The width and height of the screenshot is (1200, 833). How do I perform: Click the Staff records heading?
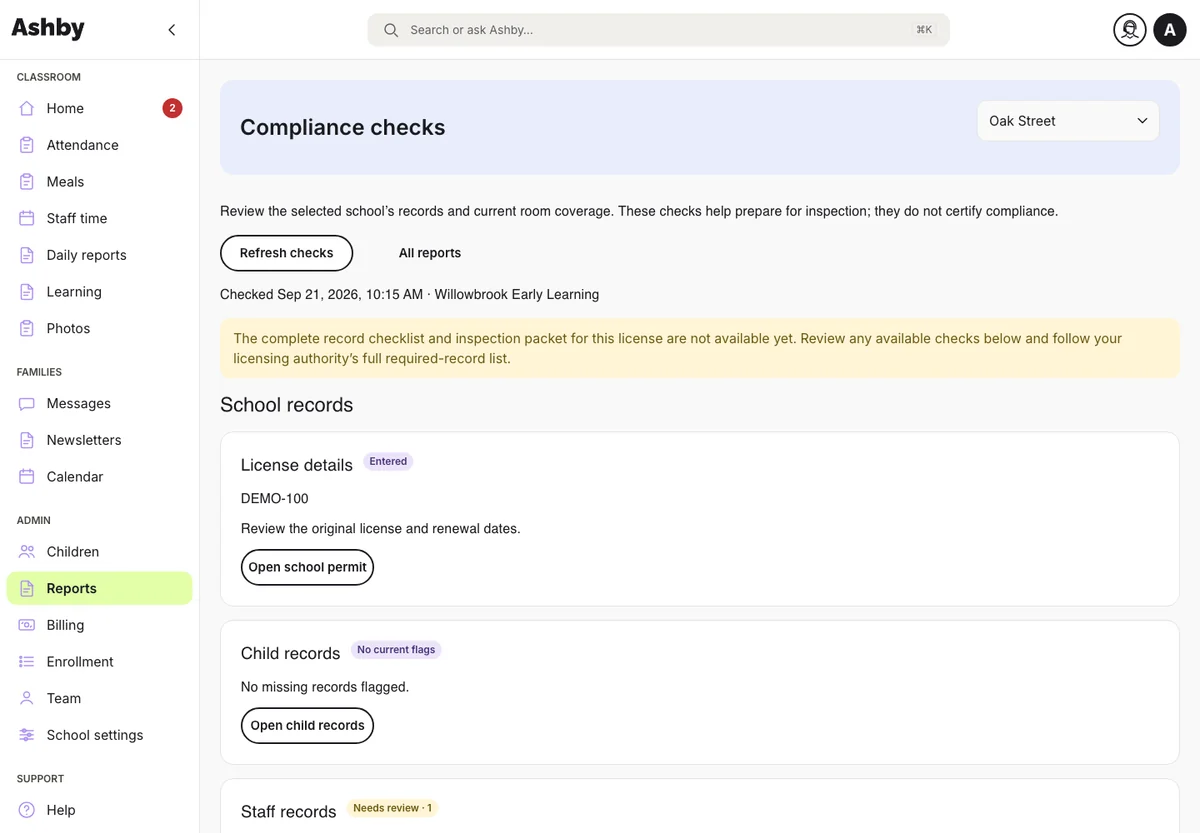point(288,812)
